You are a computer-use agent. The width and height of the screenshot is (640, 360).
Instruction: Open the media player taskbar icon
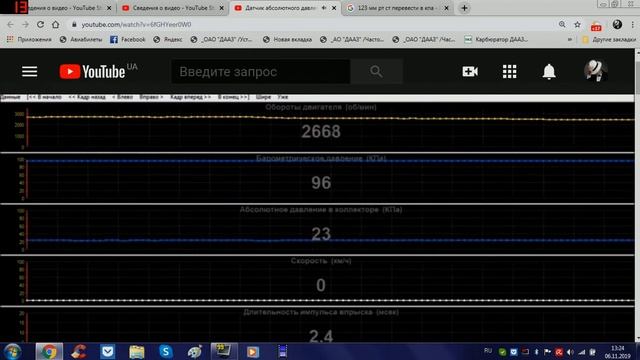click(253, 351)
